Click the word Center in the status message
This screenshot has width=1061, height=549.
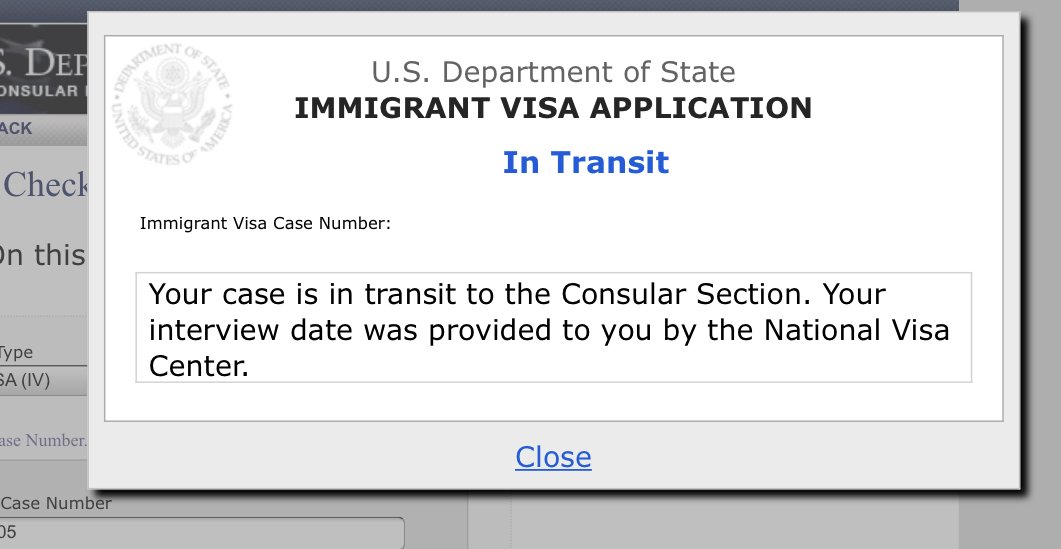pos(198,366)
